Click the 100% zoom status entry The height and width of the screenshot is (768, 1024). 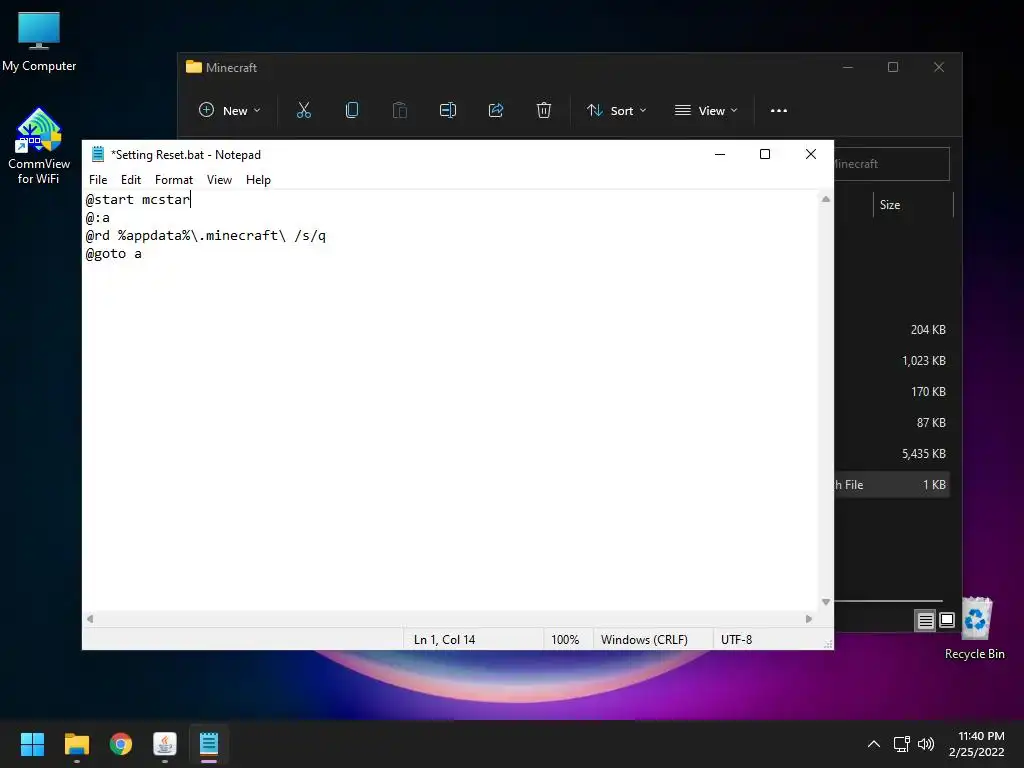pos(565,639)
